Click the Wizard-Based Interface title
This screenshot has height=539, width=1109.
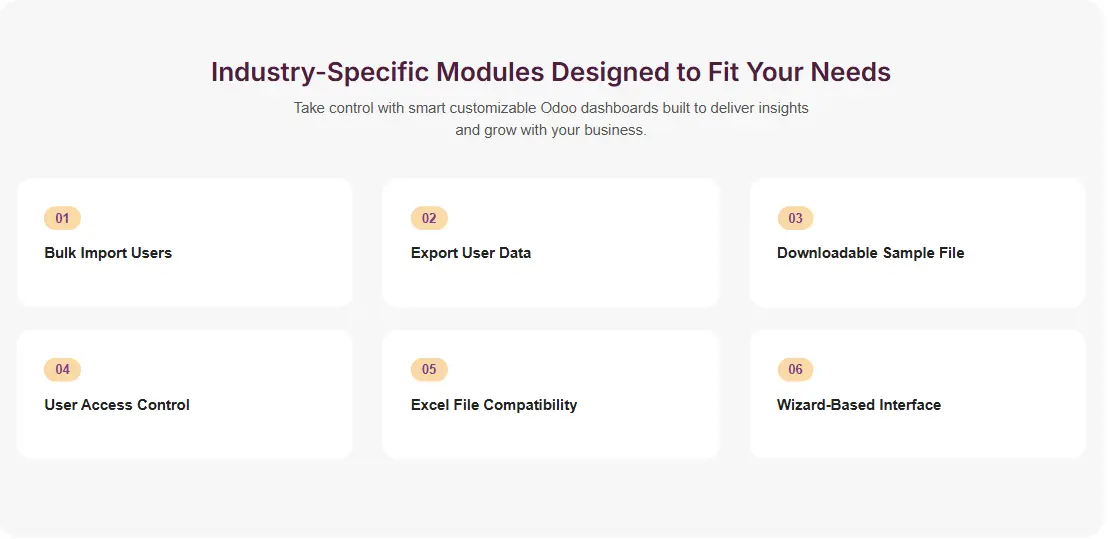[x=858, y=405]
